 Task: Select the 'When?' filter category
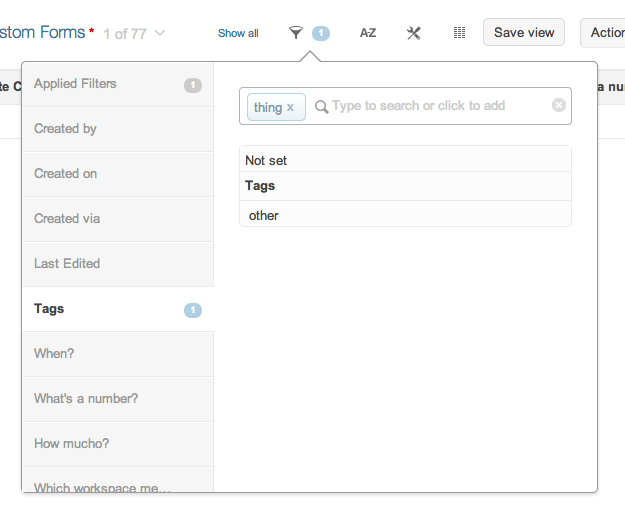coord(118,354)
